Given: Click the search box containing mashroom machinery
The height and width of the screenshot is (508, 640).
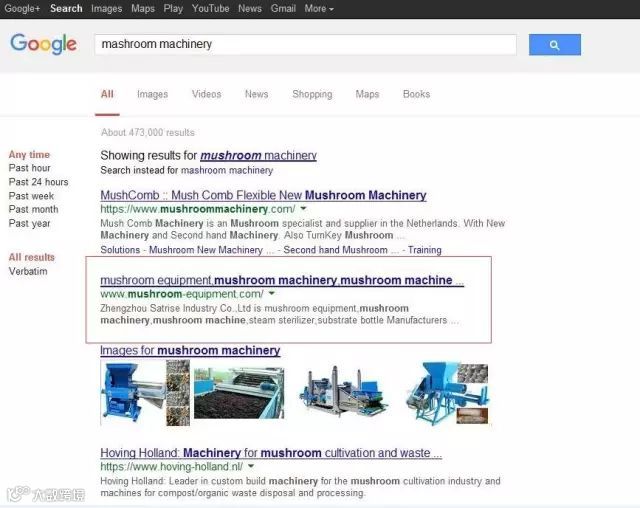Looking at the screenshot, I should (x=305, y=44).
